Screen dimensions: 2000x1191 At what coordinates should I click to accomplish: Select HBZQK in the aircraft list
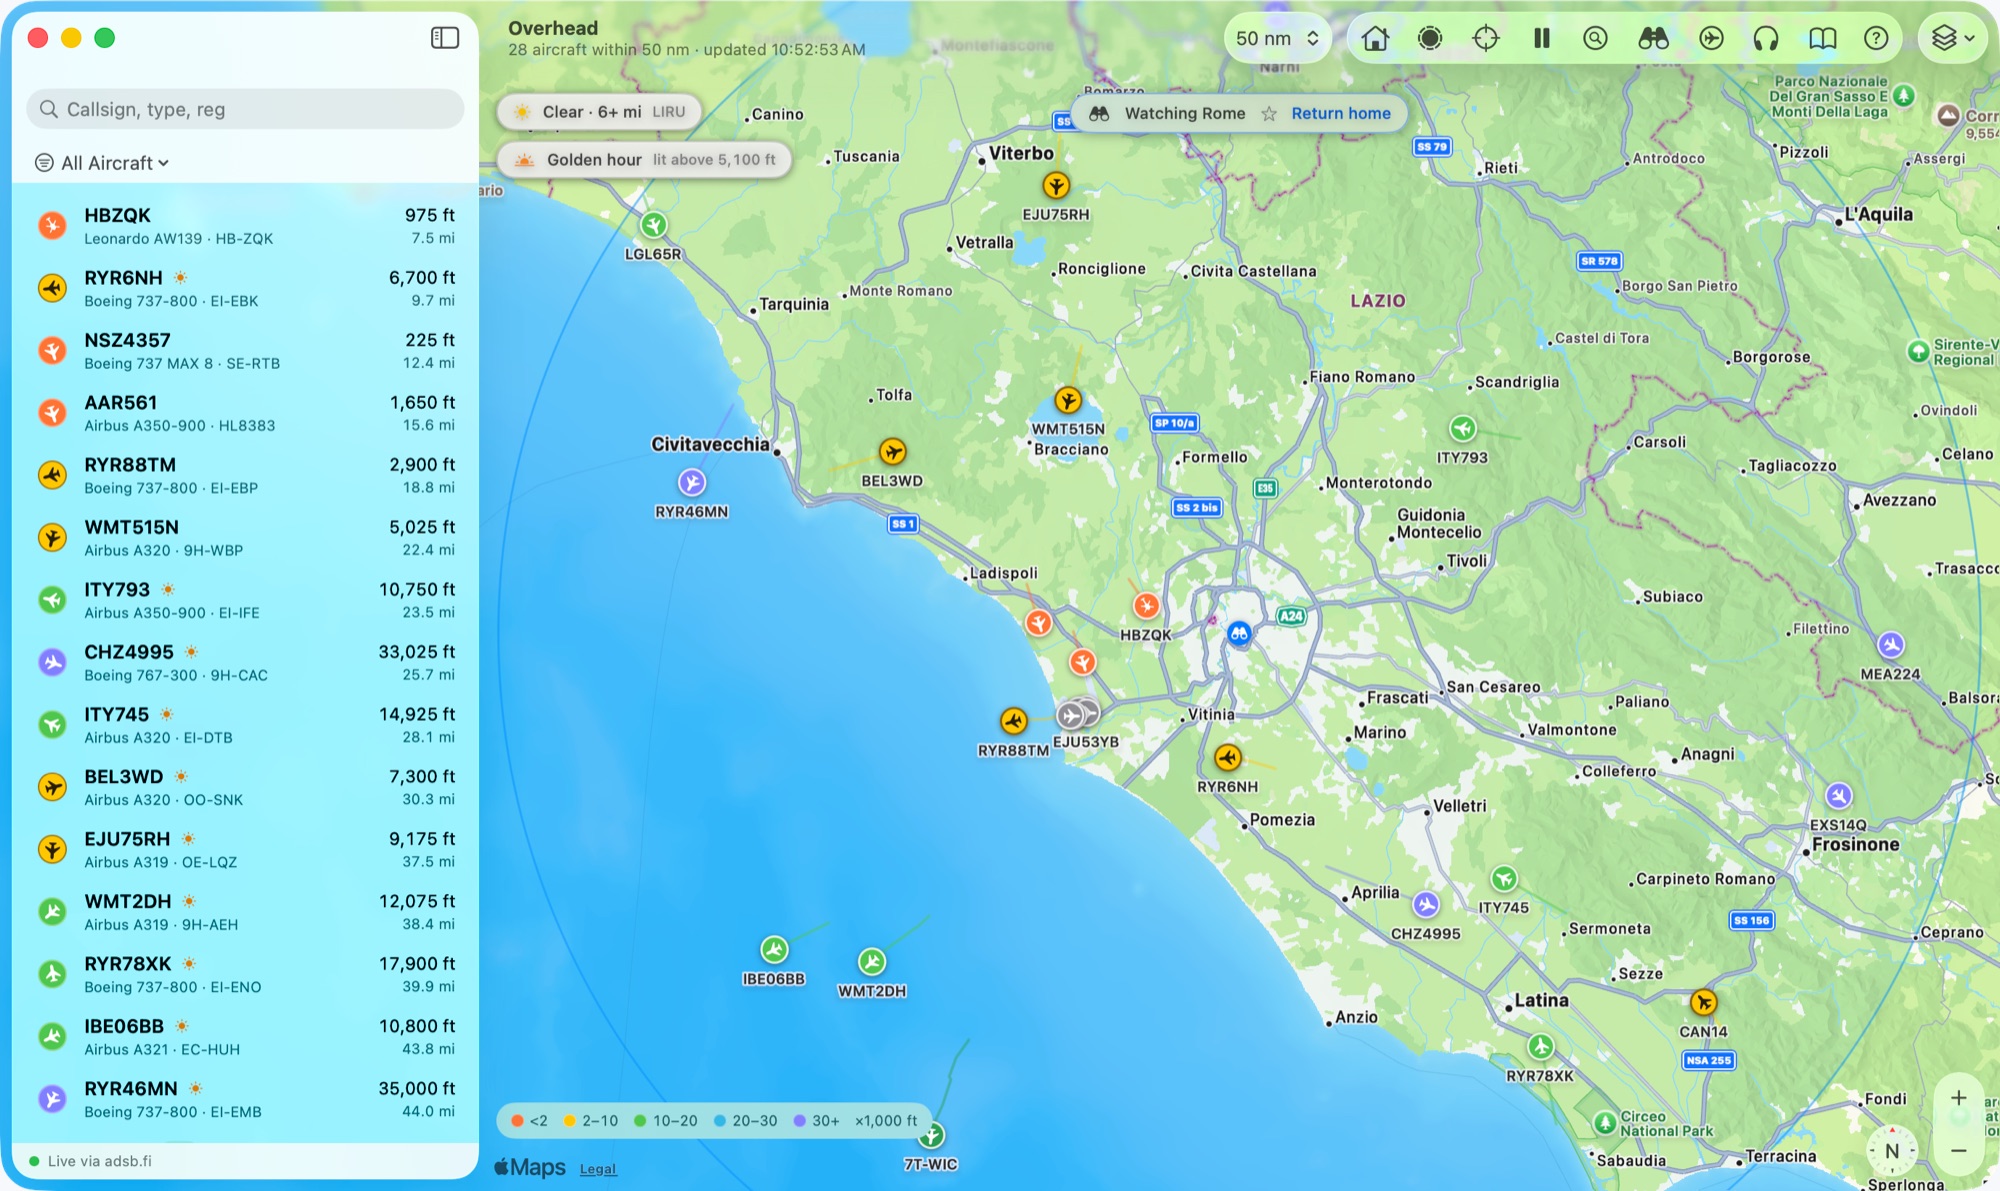(245, 226)
